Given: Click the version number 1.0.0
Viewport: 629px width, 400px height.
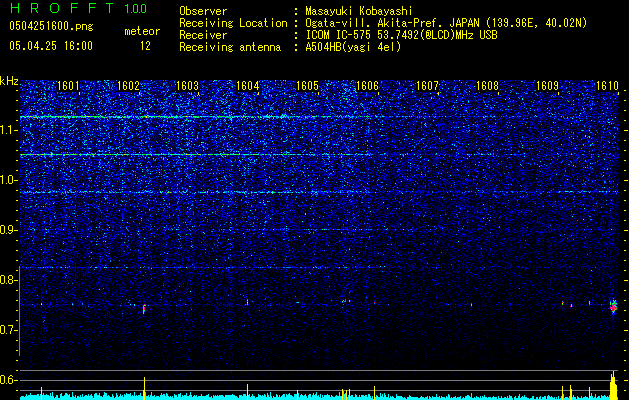Looking at the screenshot, I should pyautogui.click(x=135, y=9).
